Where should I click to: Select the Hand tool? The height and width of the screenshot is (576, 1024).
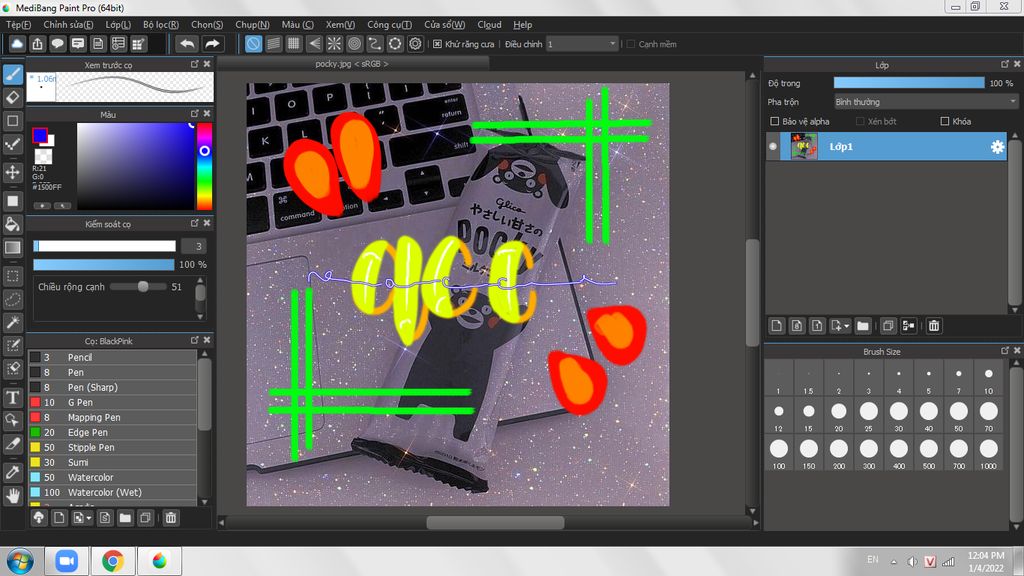12,496
